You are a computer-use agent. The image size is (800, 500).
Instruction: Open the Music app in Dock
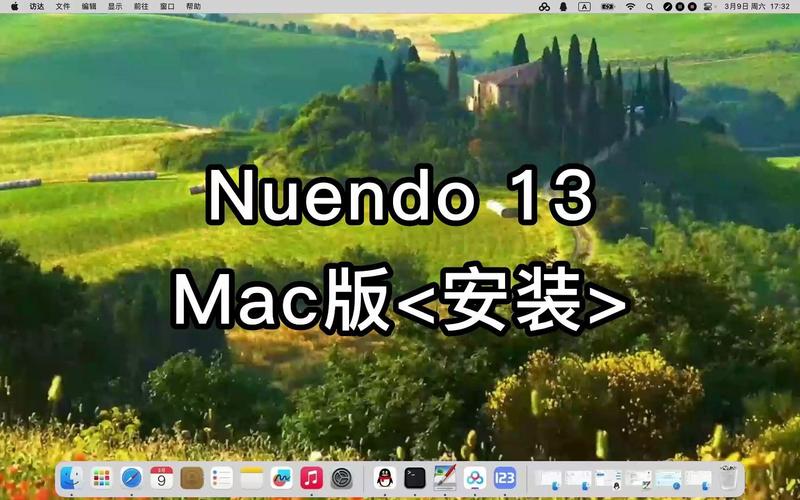tap(312, 478)
